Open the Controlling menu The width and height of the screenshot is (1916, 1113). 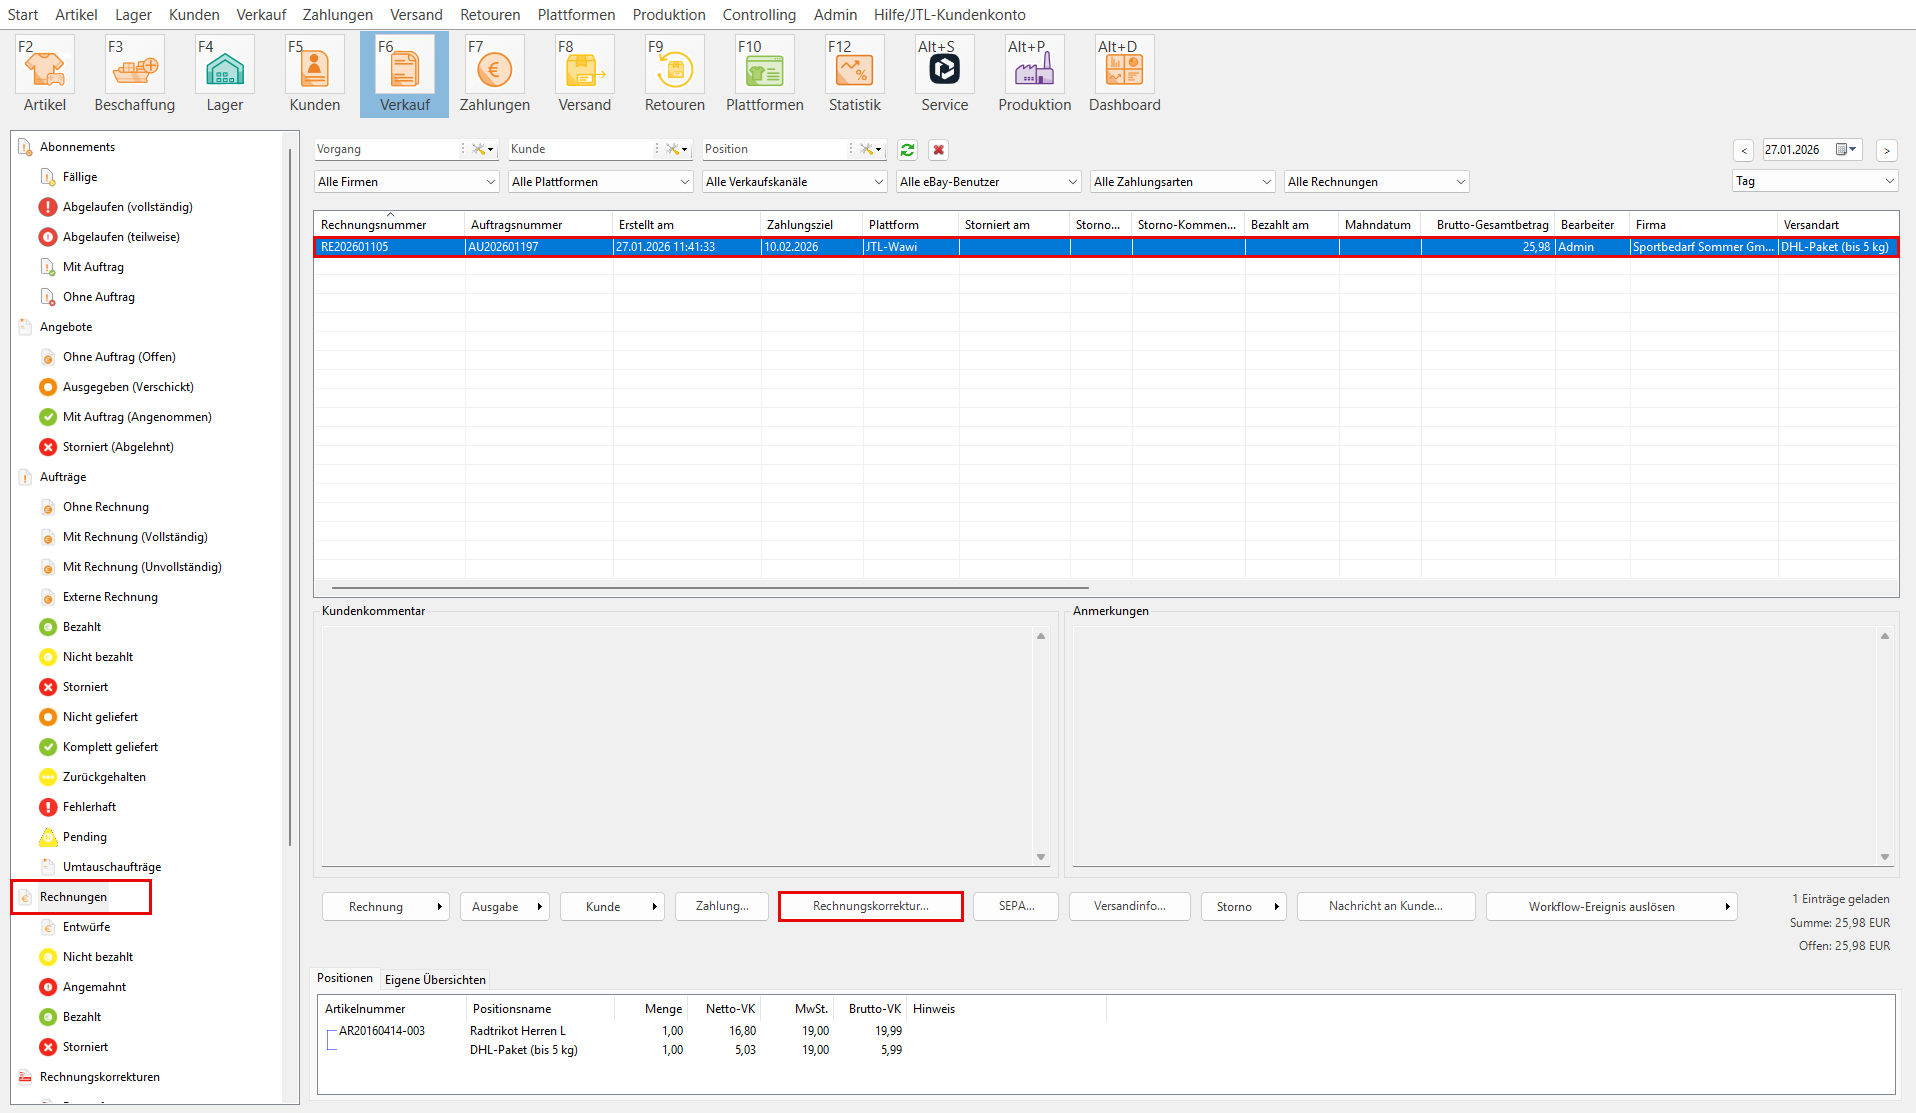point(759,14)
